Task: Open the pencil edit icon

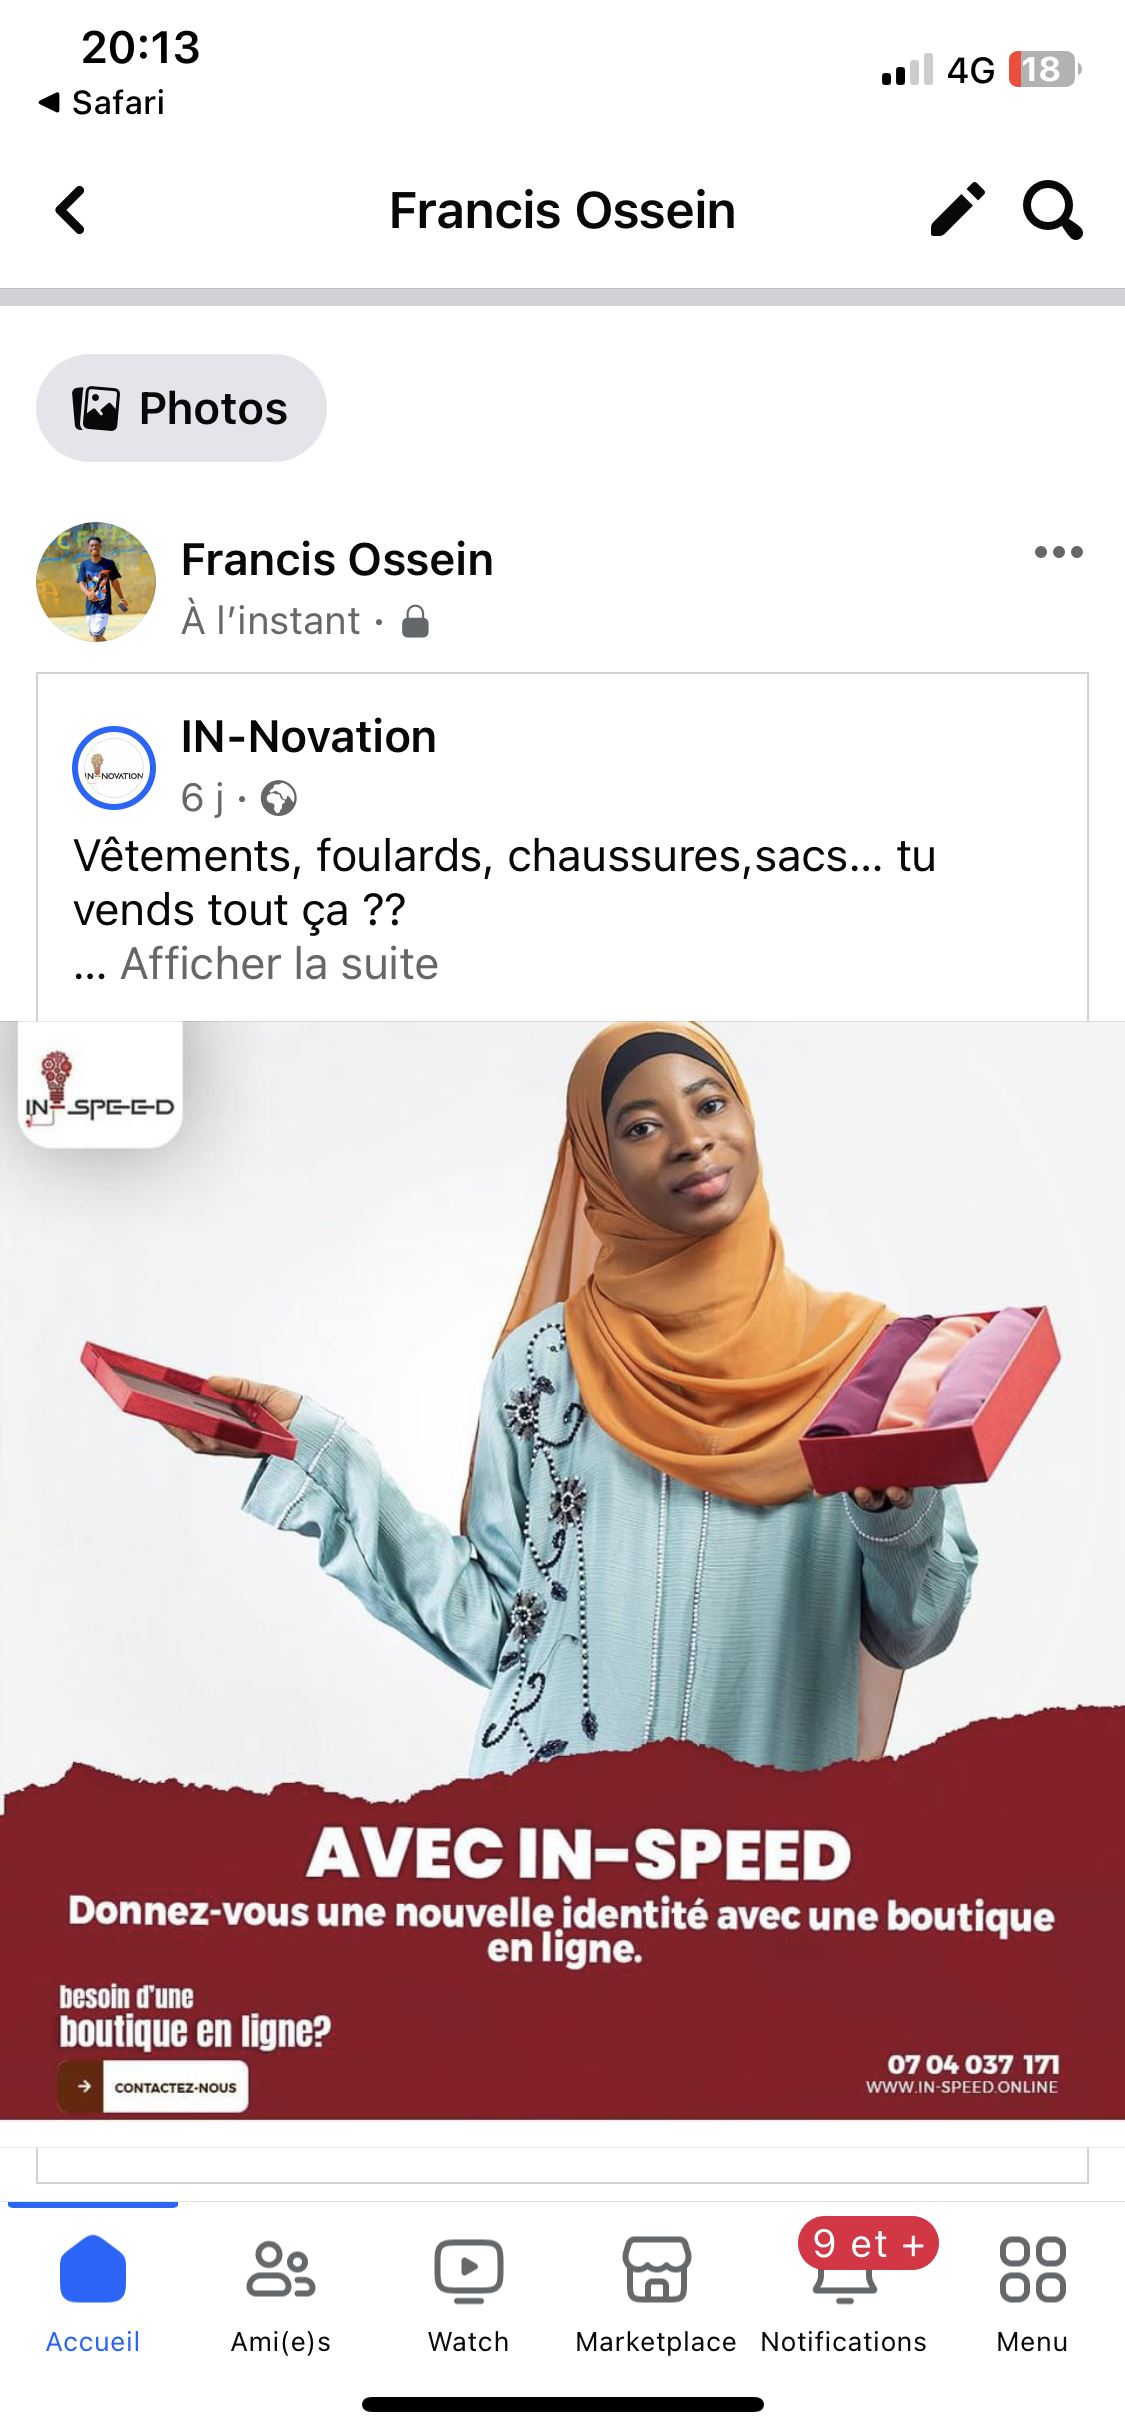Action: pos(957,210)
